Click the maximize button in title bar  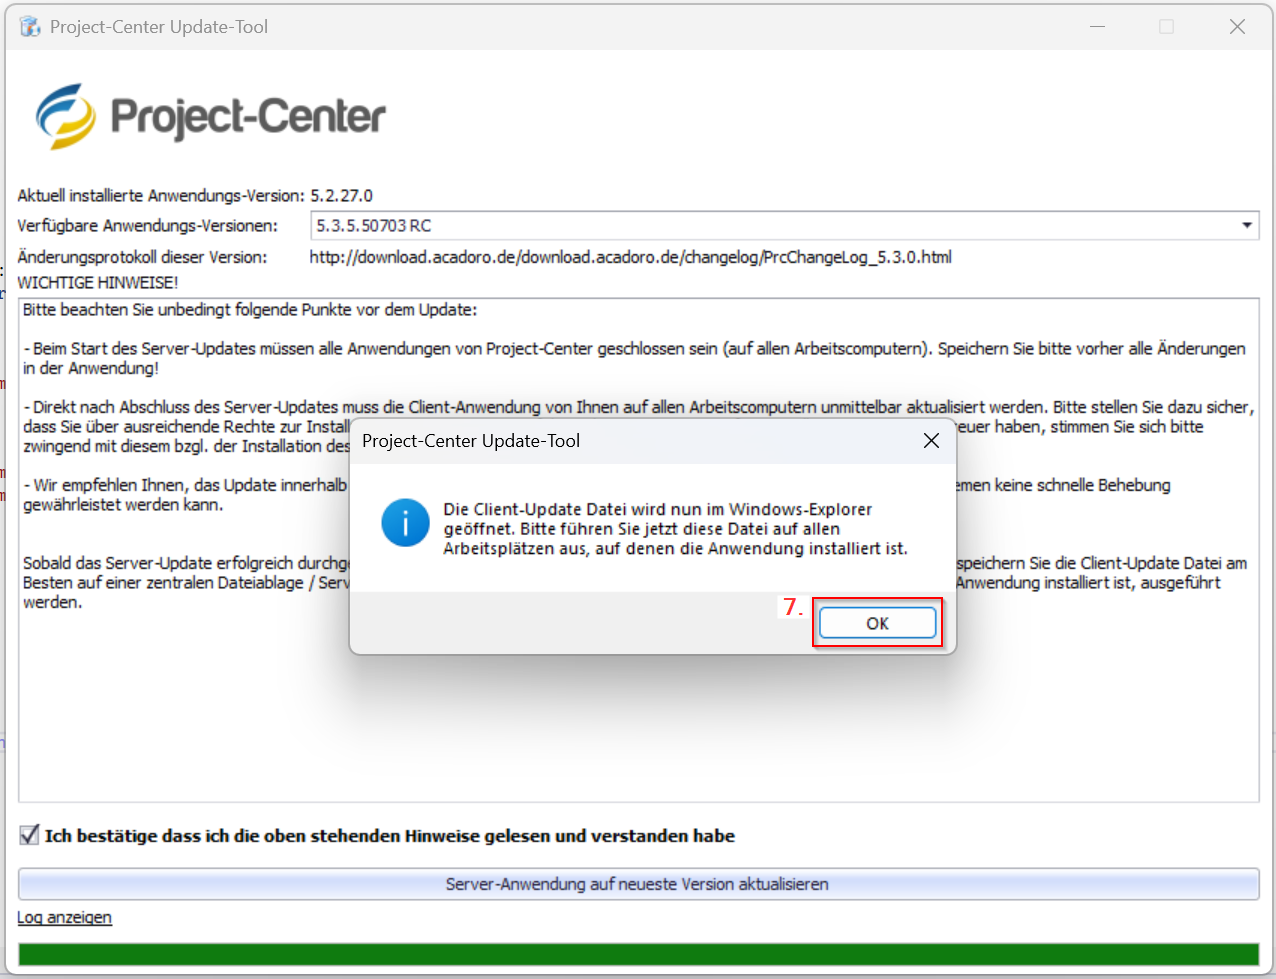[x=1166, y=27]
